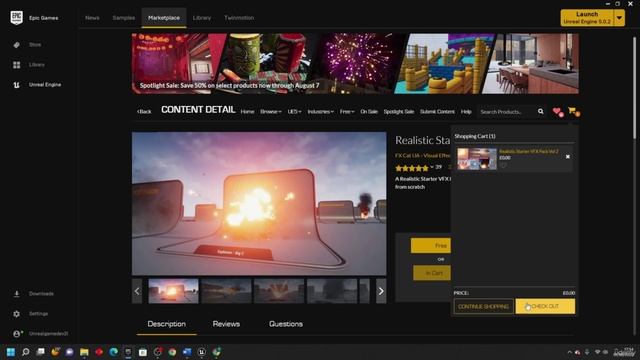Click the Epic Games logo icon
This screenshot has height=360, width=640.
click(16, 18)
